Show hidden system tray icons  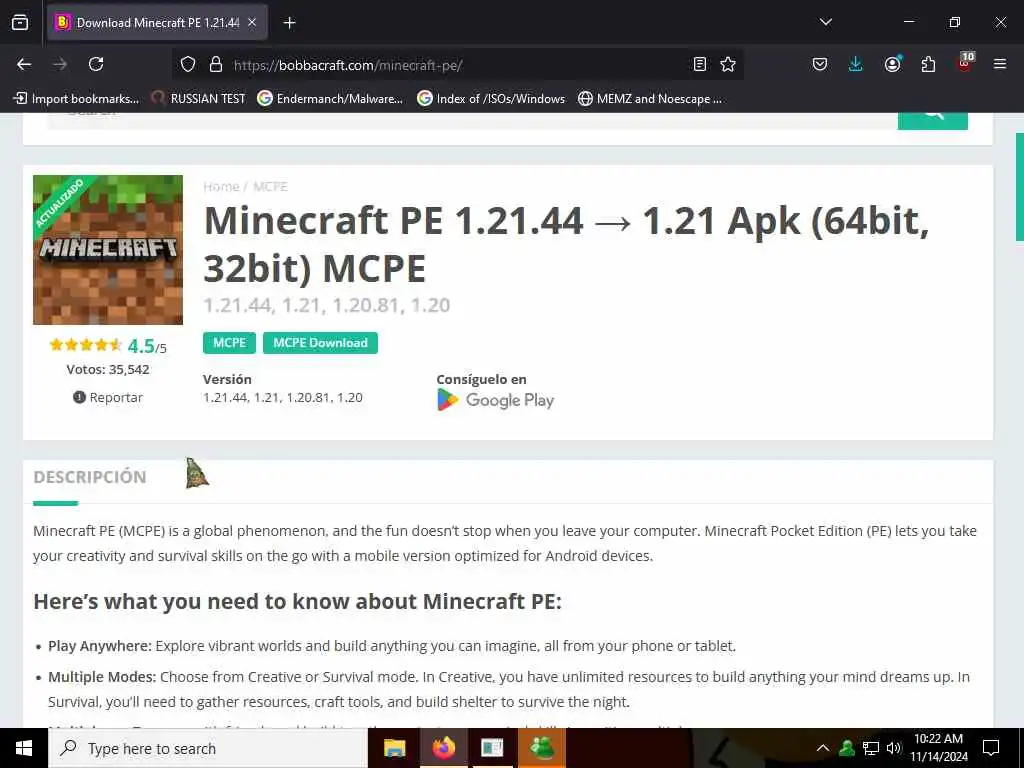823,748
